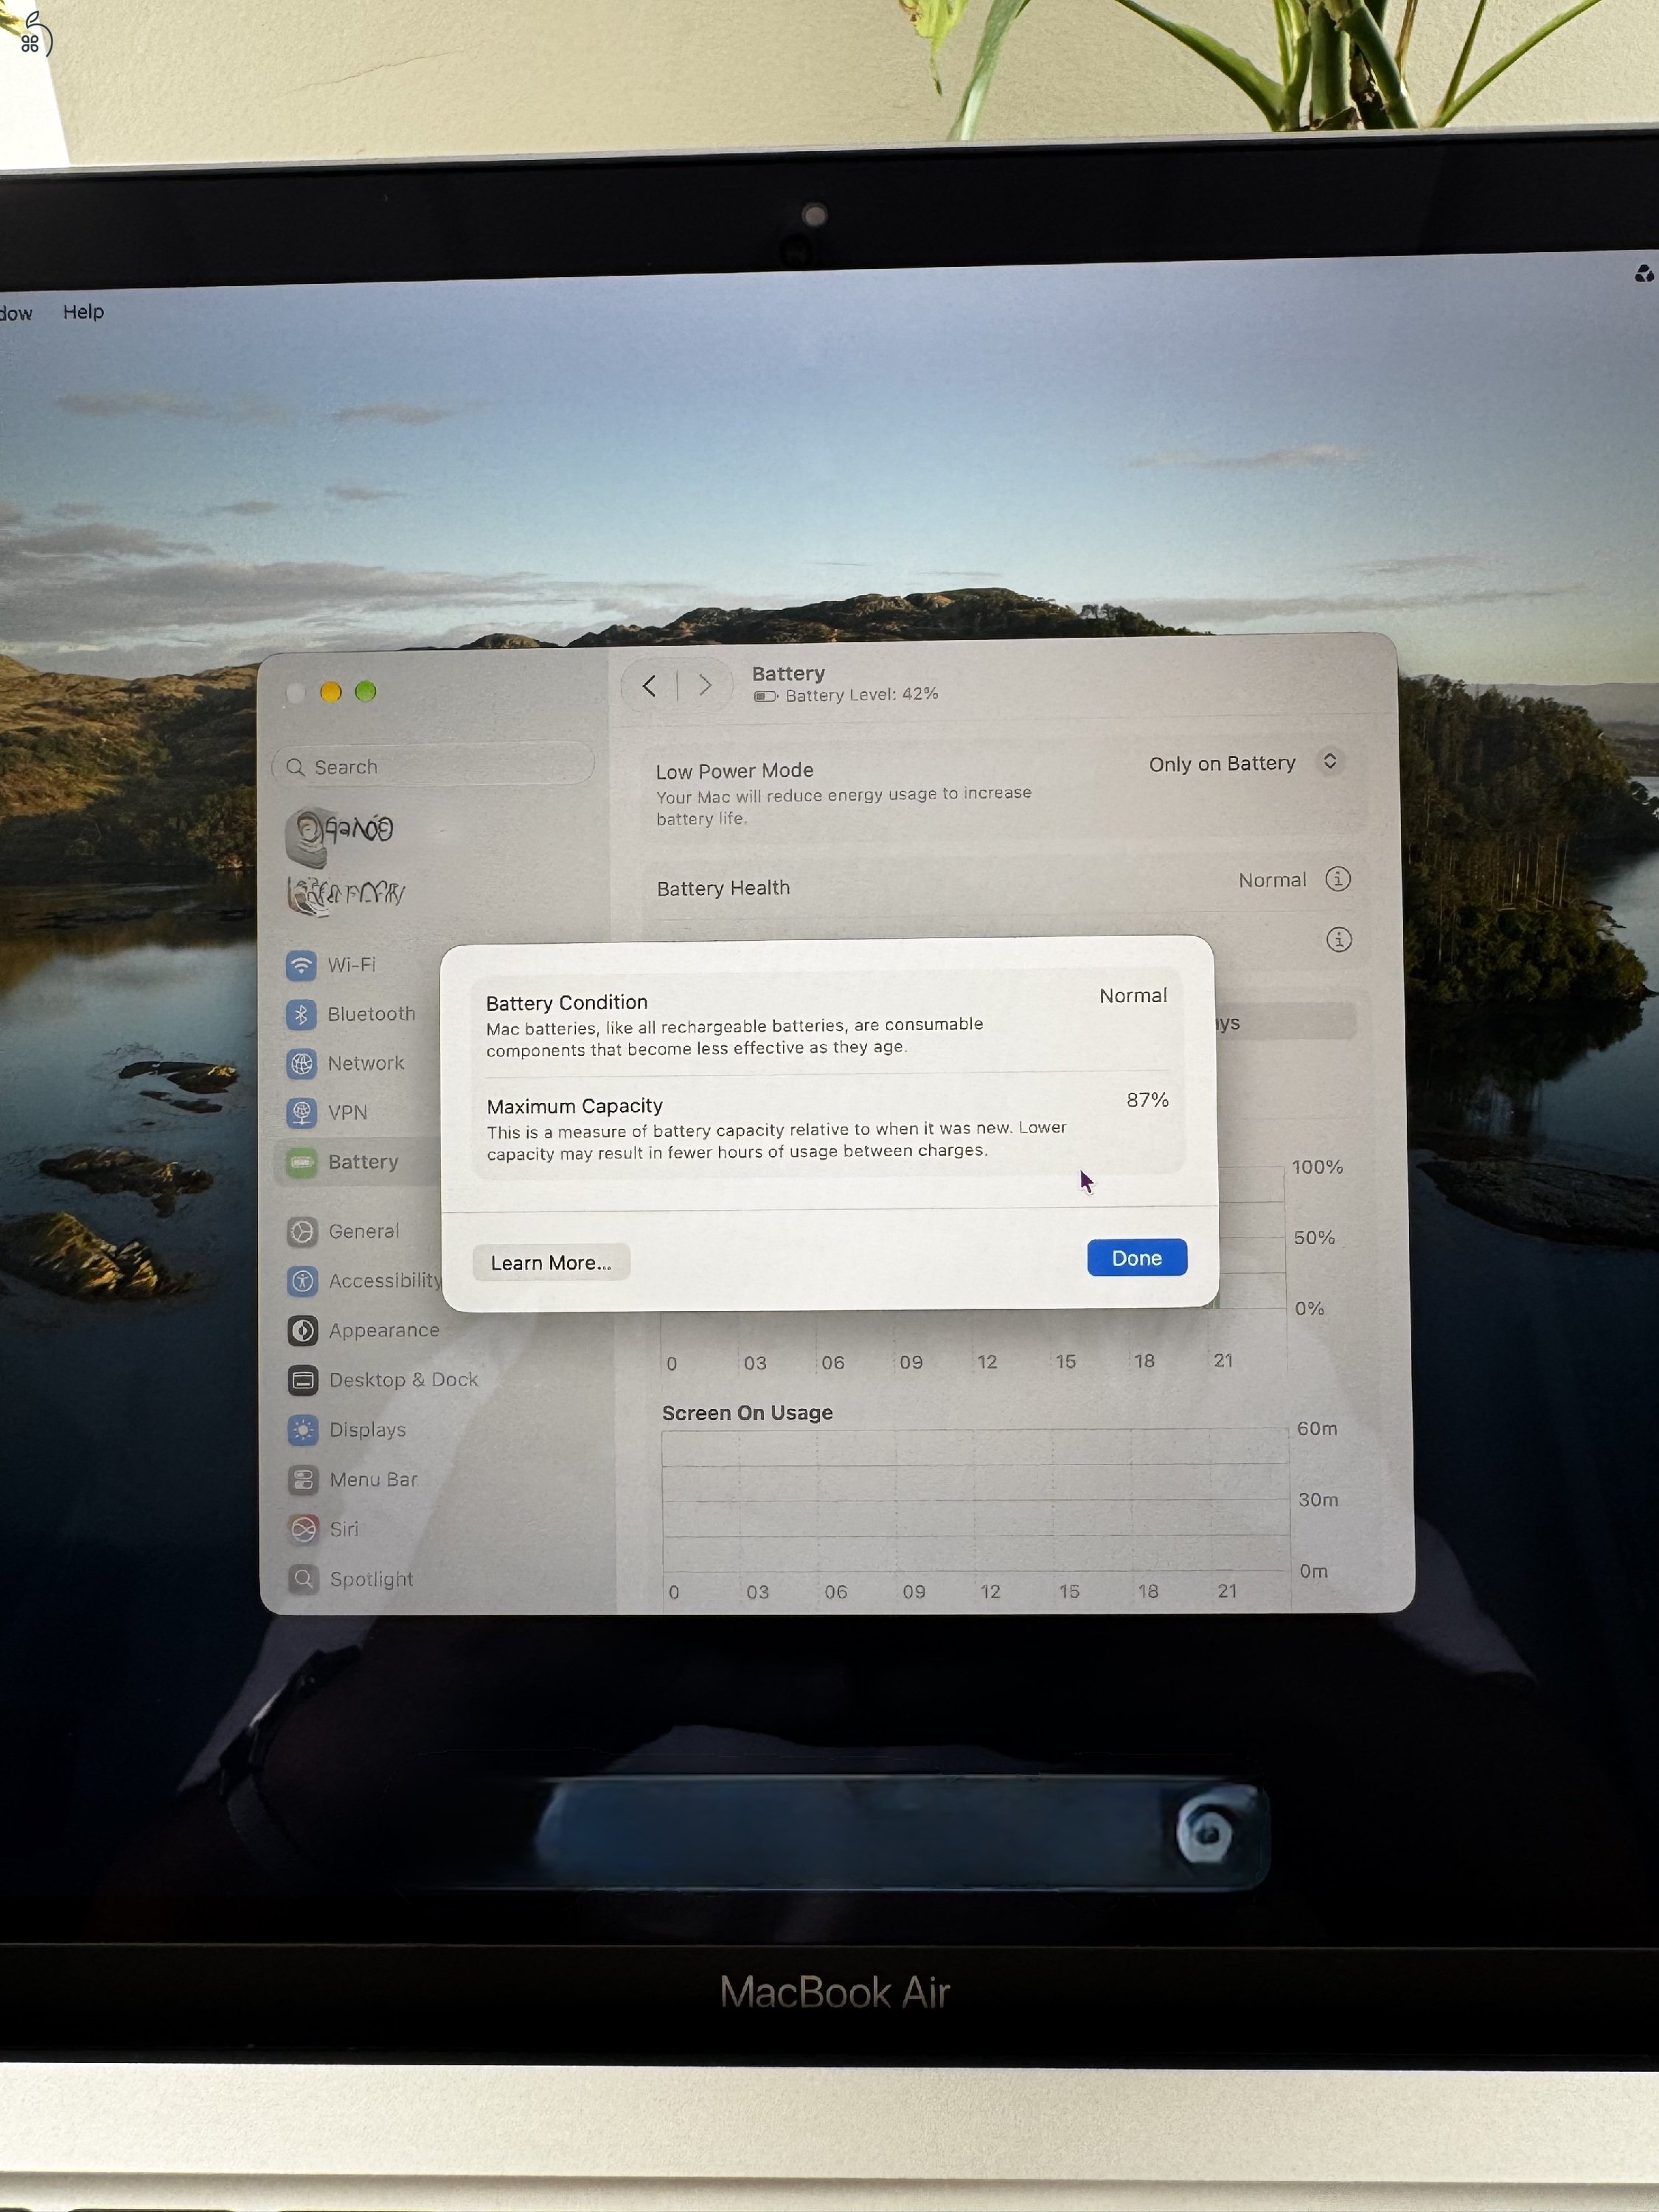
Task: Select the Network globe icon
Action: 302,1063
